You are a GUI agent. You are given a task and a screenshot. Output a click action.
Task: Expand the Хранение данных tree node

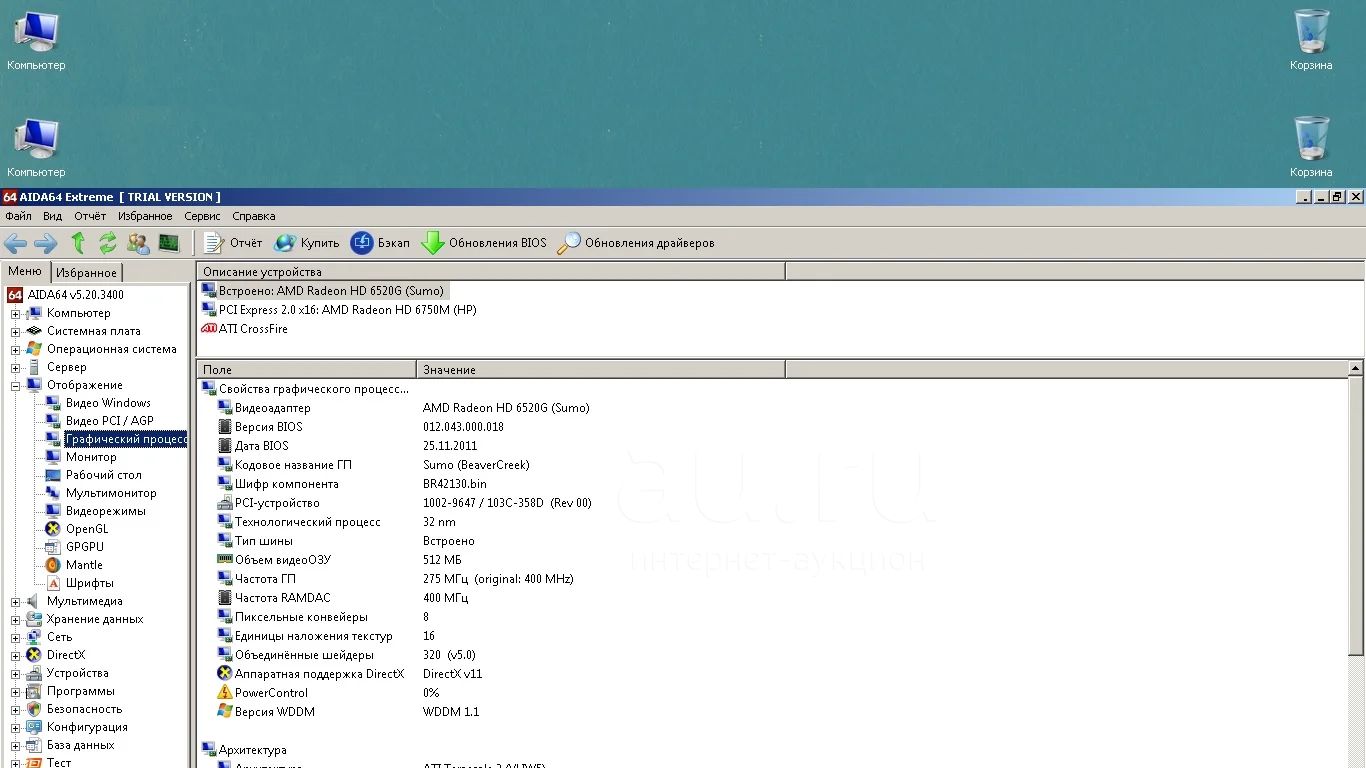15,620
